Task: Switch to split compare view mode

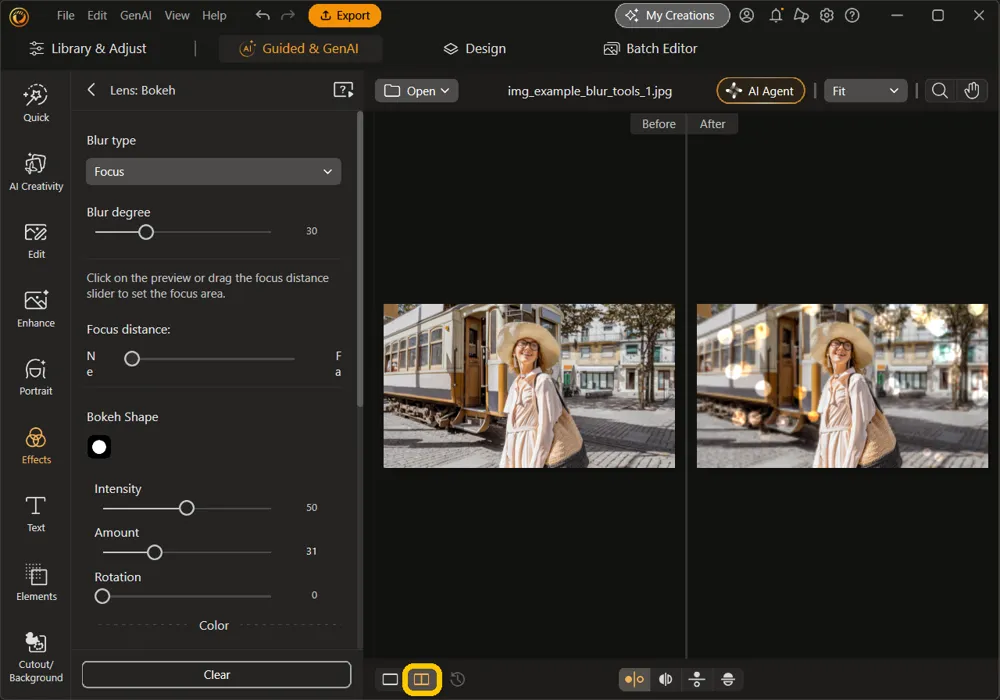Action: [422, 679]
